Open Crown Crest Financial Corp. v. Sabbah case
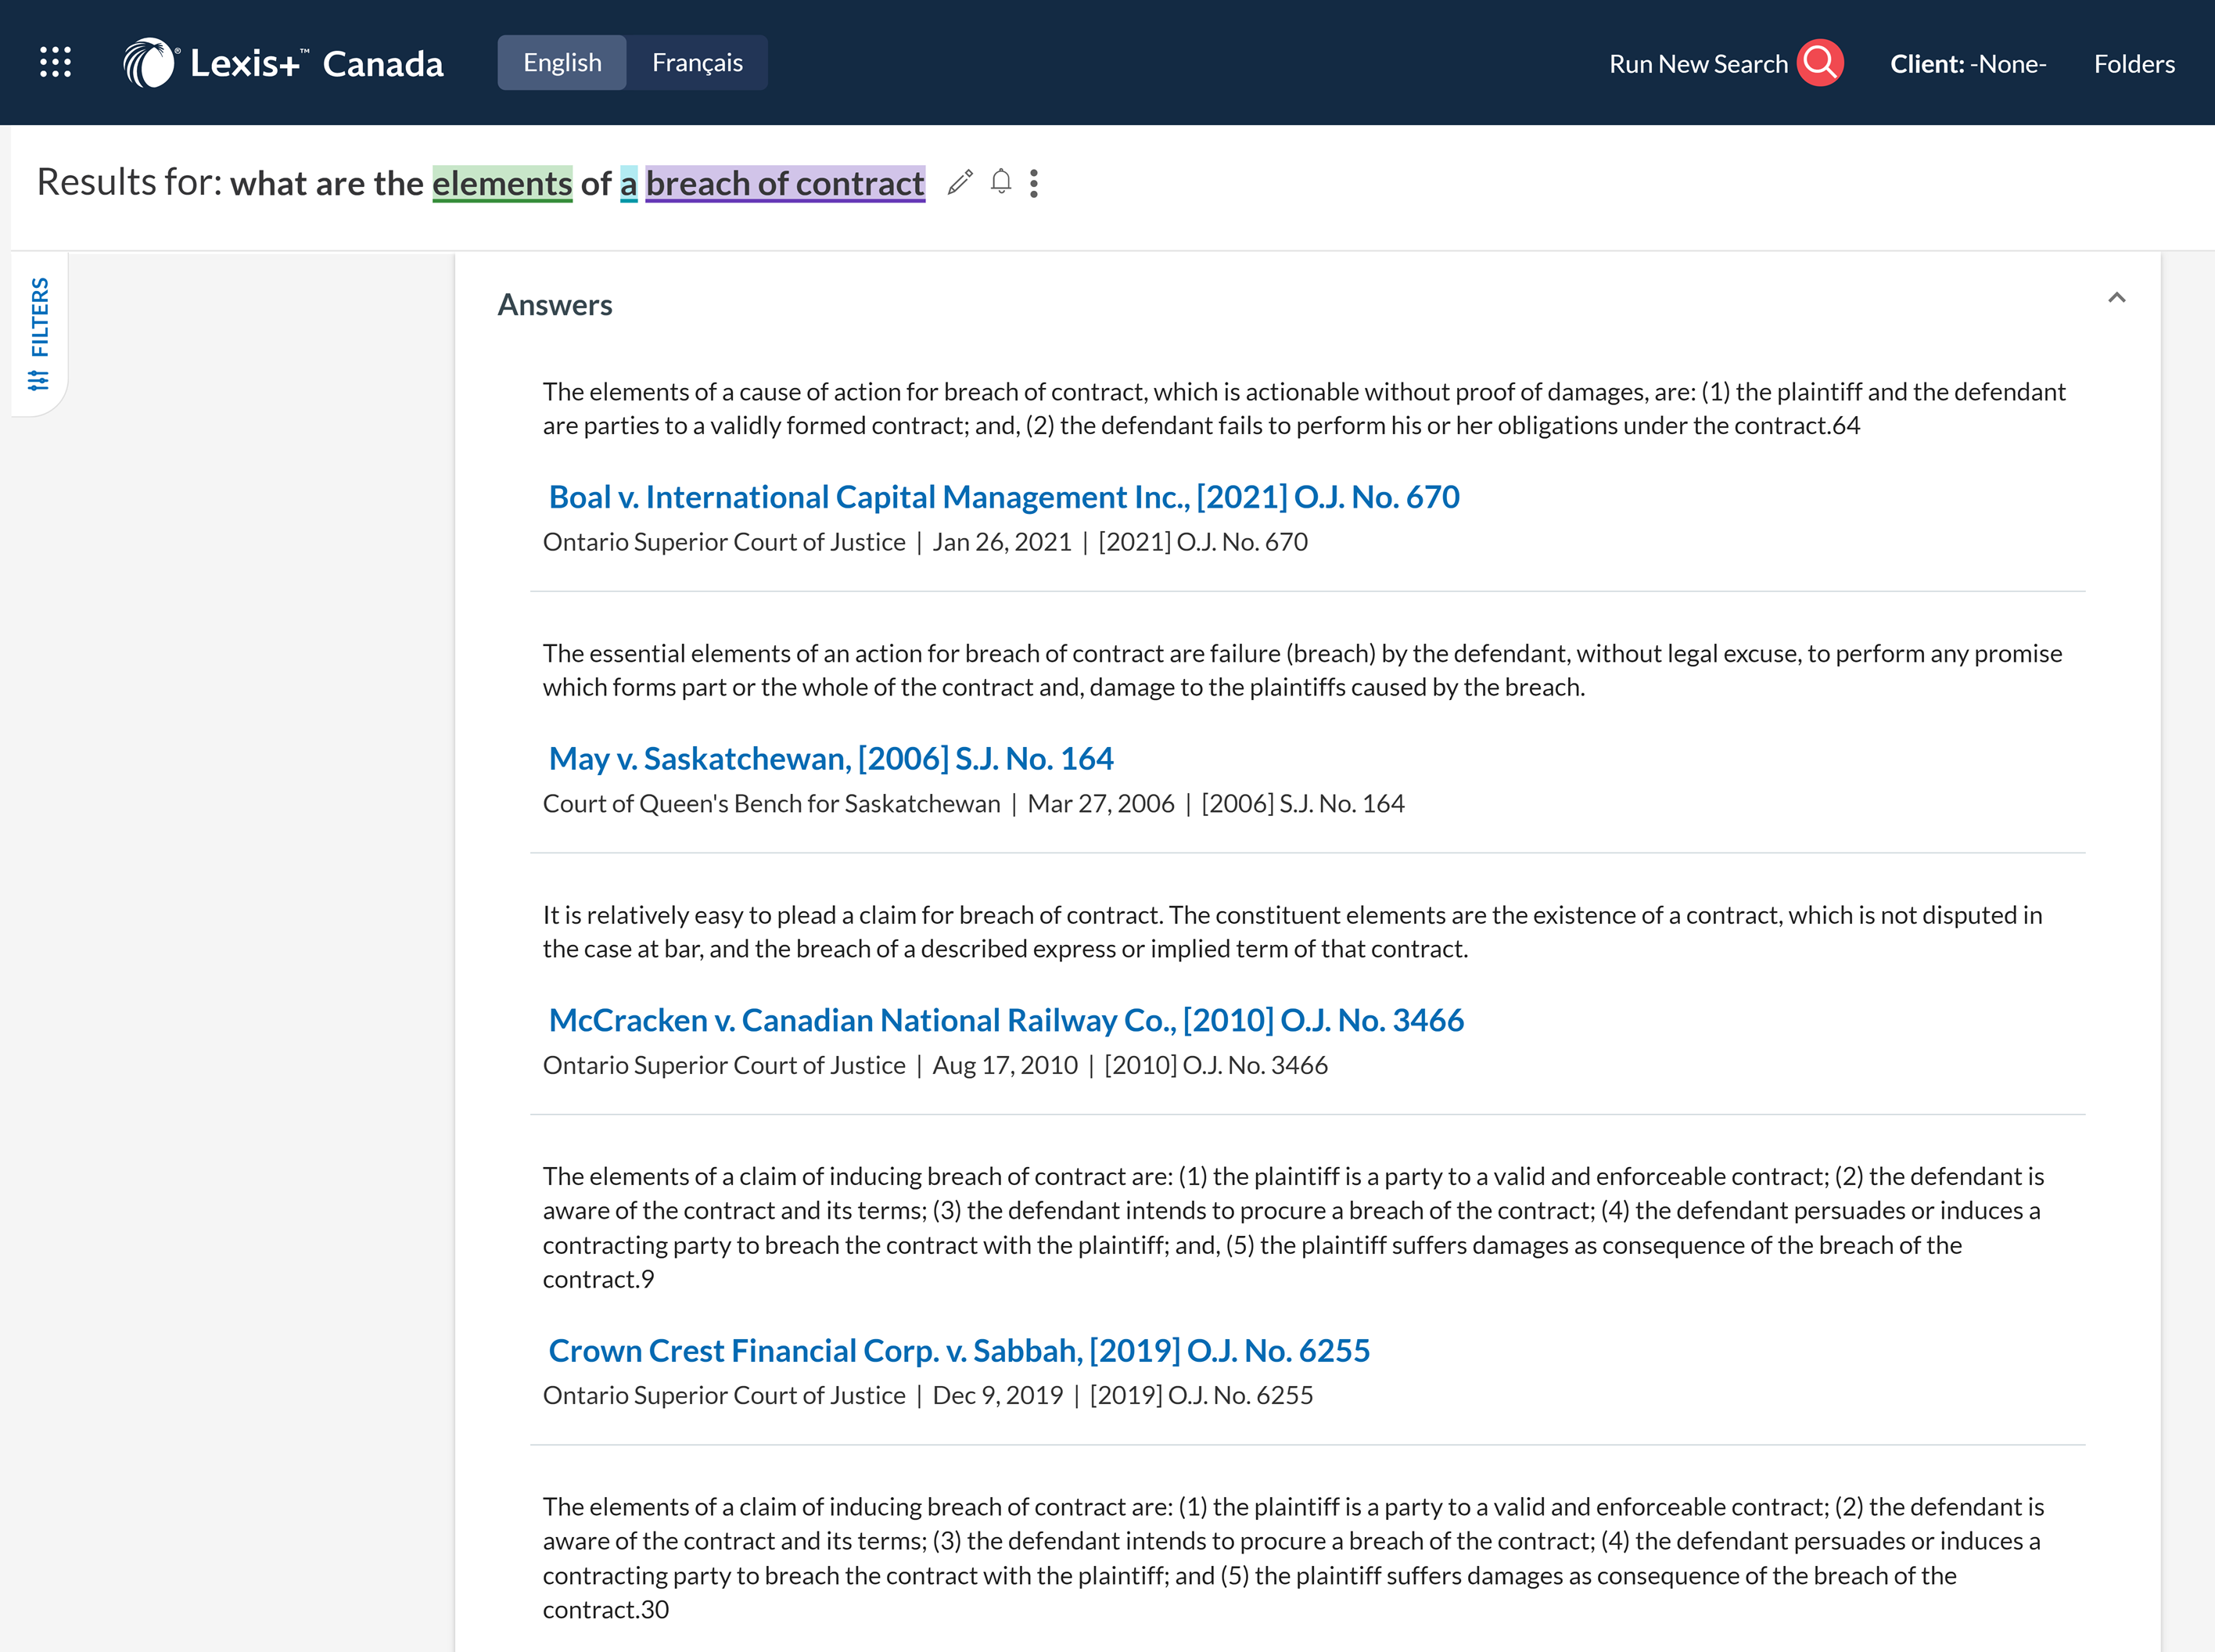Viewport: 2215px width, 1652px height. click(958, 1351)
